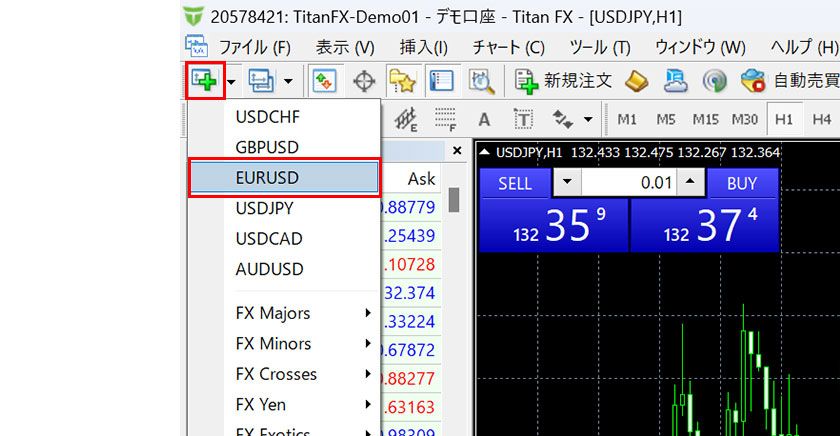
Task: Click the Arrows drawing tool icon
Action: (x=562, y=119)
